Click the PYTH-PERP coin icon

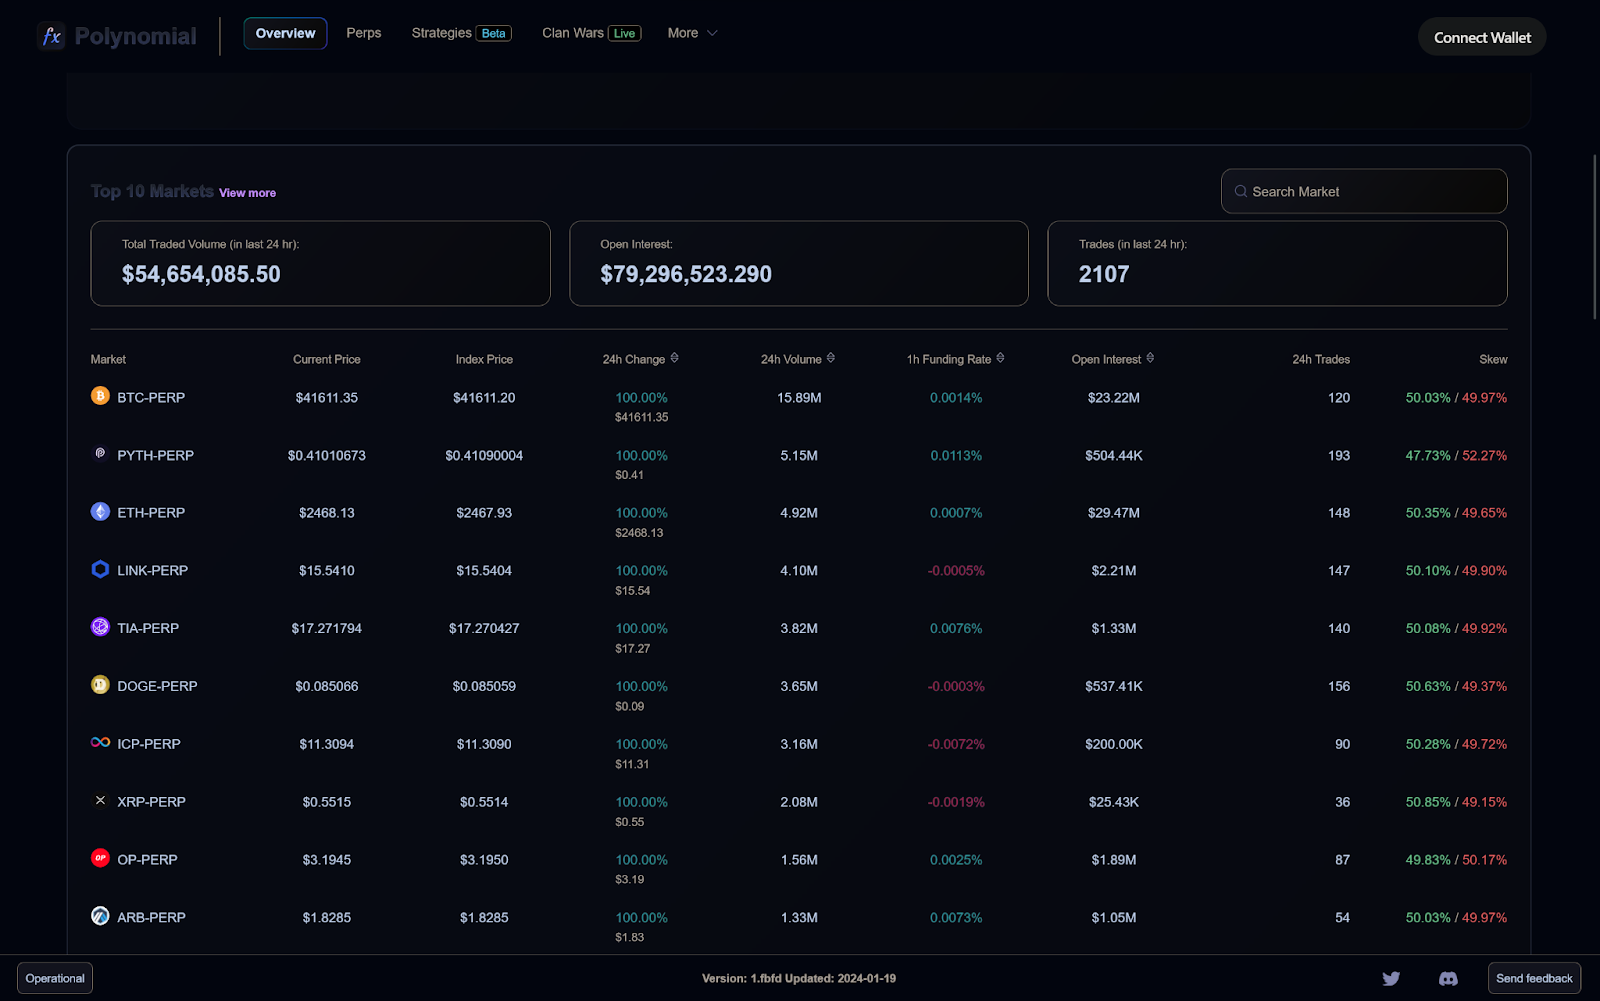coord(100,454)
